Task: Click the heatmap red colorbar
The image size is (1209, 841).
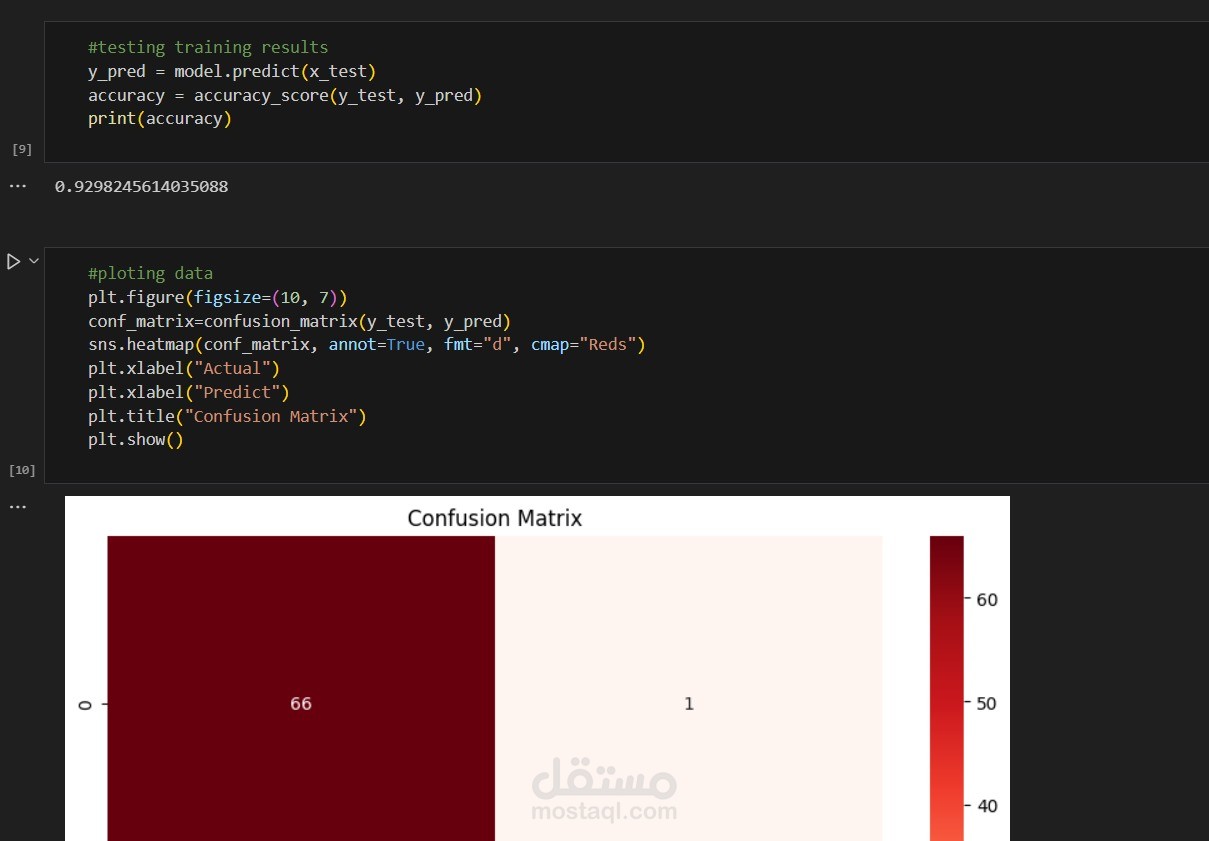Action: (x=946, y=688)
